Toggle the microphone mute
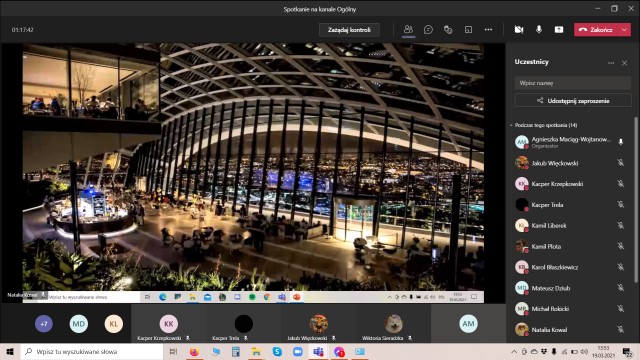 pyautogui.click(x=539, y=29)
